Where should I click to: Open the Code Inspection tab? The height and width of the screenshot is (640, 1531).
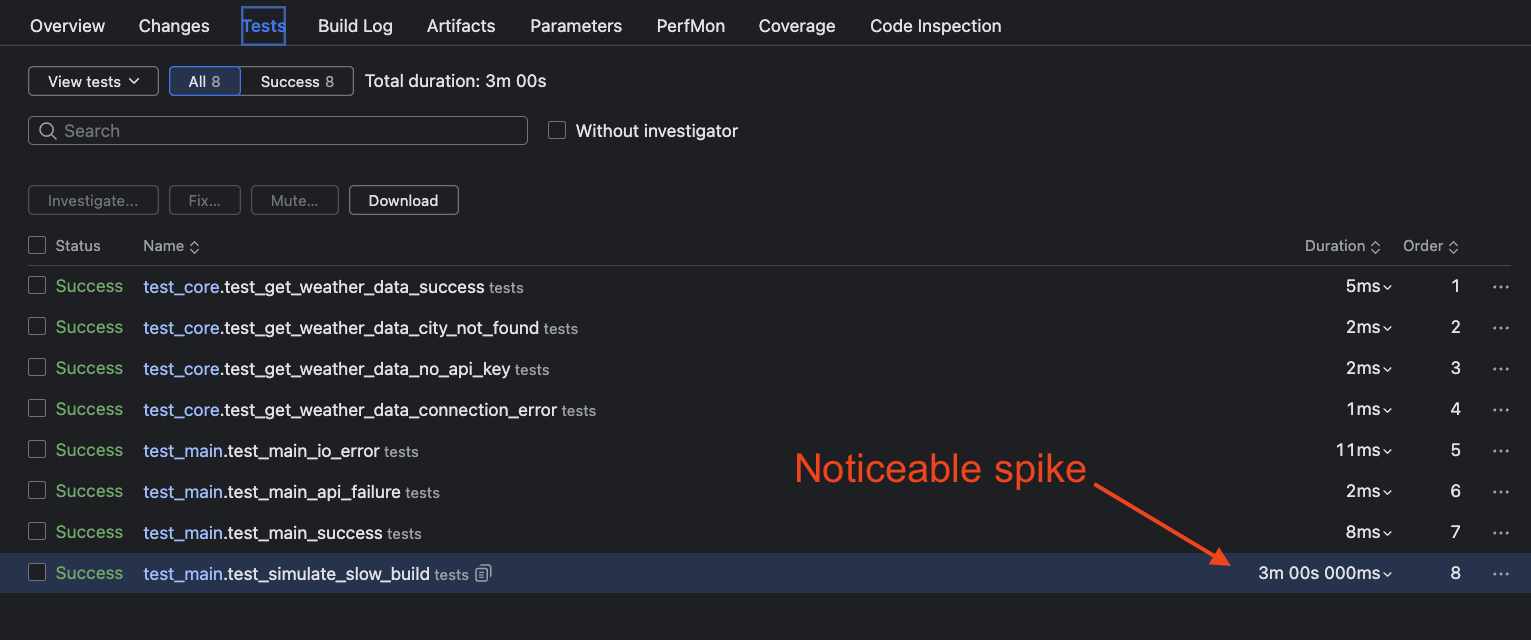click(935, 26)
